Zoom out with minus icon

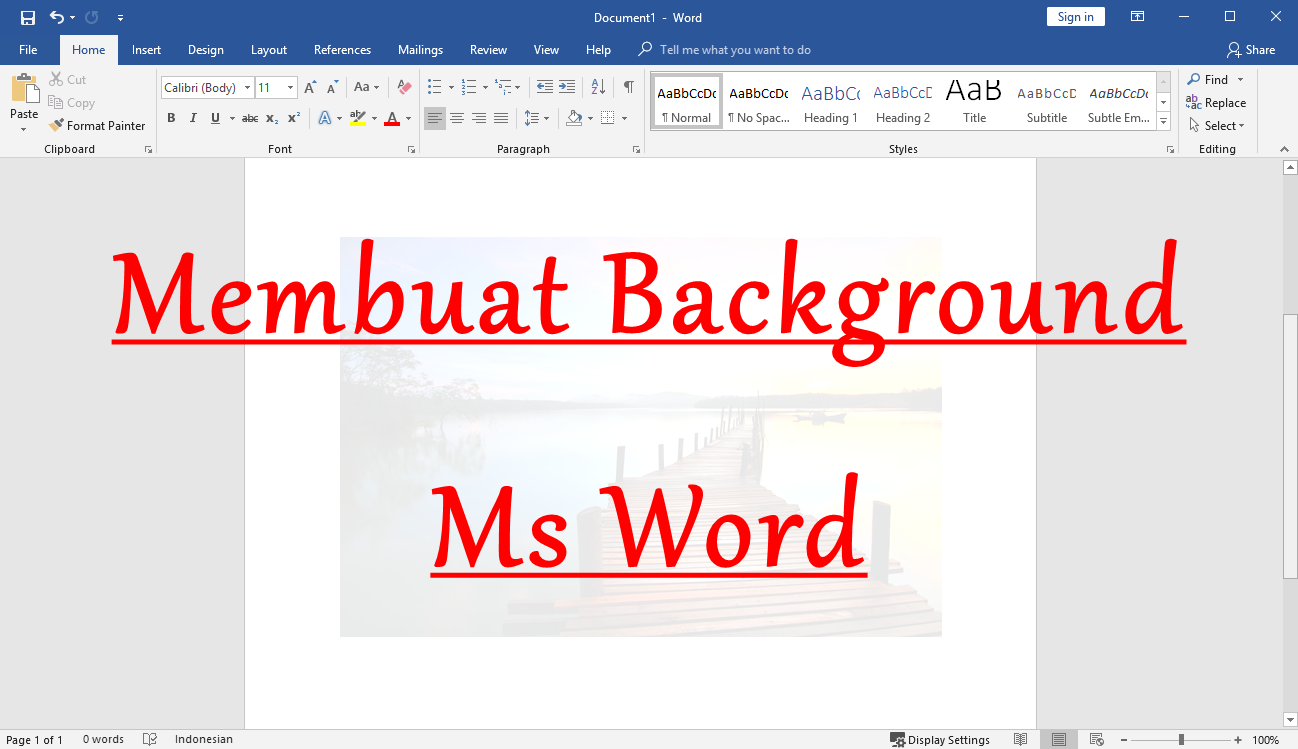[1125, 740]
